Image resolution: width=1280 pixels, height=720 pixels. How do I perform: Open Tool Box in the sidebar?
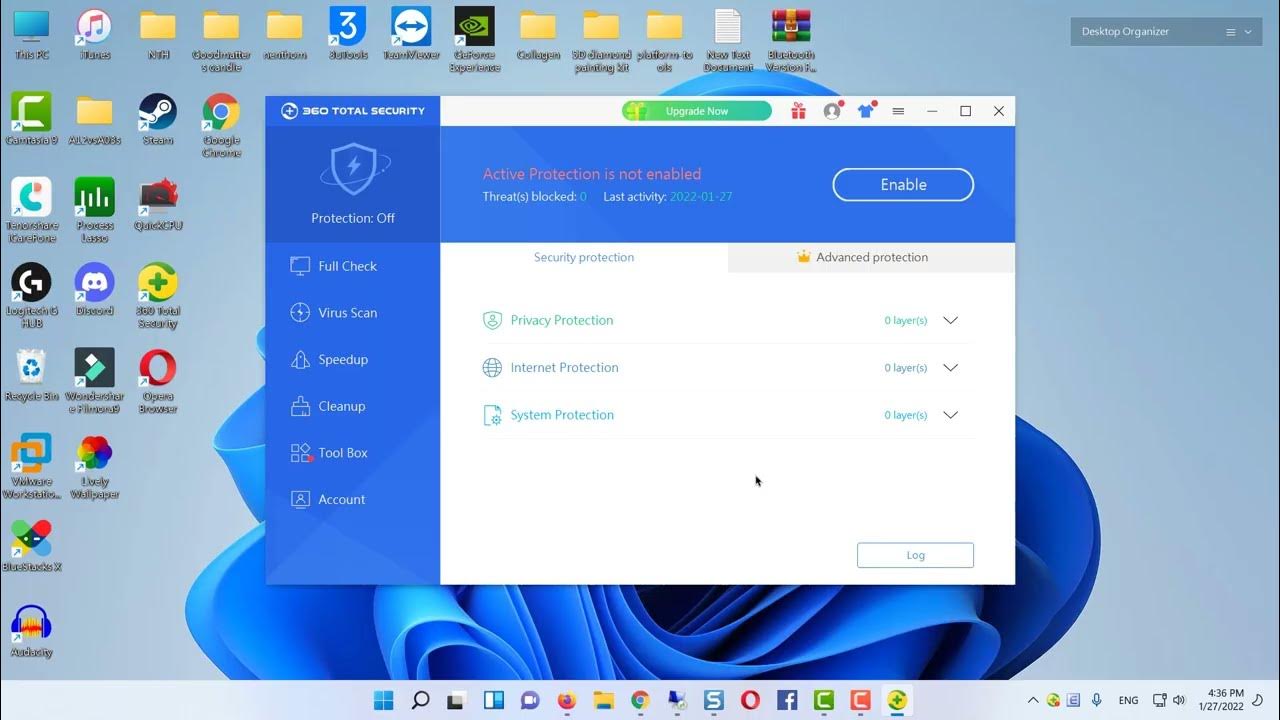click(330, 453)
